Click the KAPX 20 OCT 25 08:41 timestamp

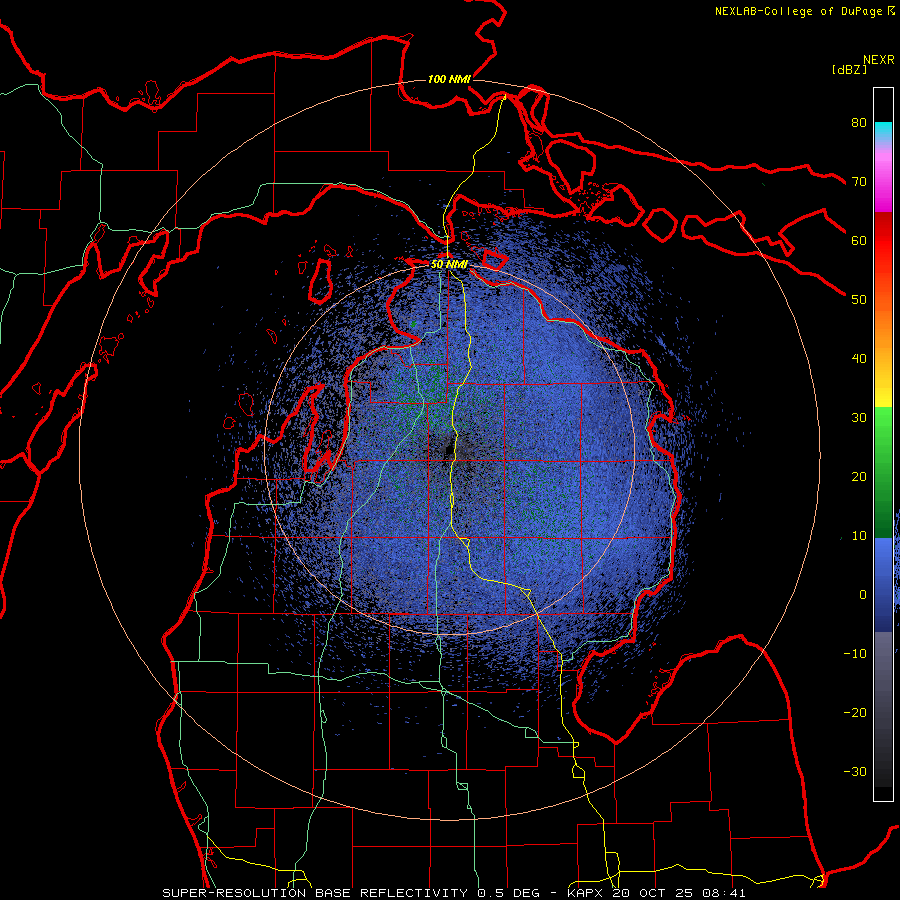(x=657, y=893)
